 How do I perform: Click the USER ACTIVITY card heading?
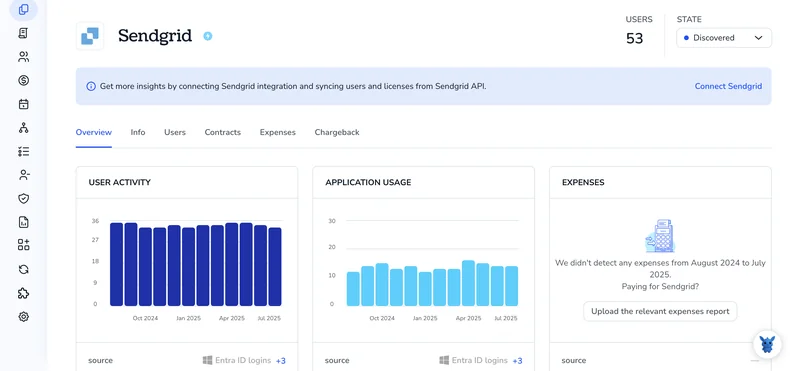pyautogui.click(x=119, y=182)
